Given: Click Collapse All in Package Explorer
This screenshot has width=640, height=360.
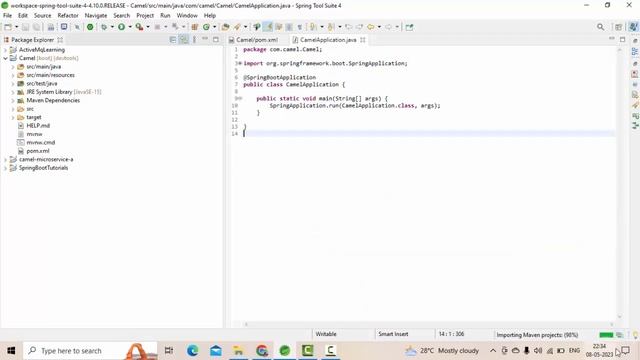Looking at the screenshot, I should click(173, 40).
